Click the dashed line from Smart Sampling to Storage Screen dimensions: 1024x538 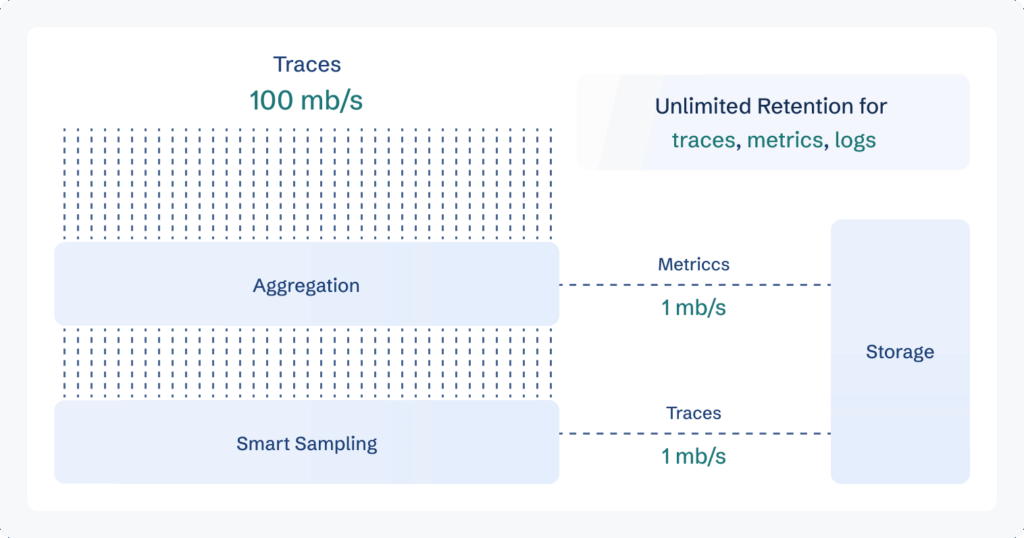695,434
